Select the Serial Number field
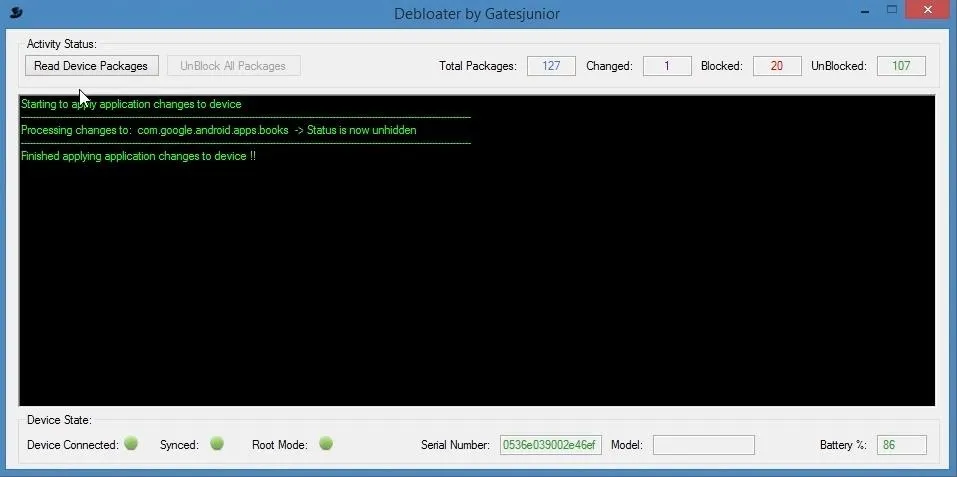Image resolution: width=957 pixels, height=477 pixels. (x=551, y=445)
